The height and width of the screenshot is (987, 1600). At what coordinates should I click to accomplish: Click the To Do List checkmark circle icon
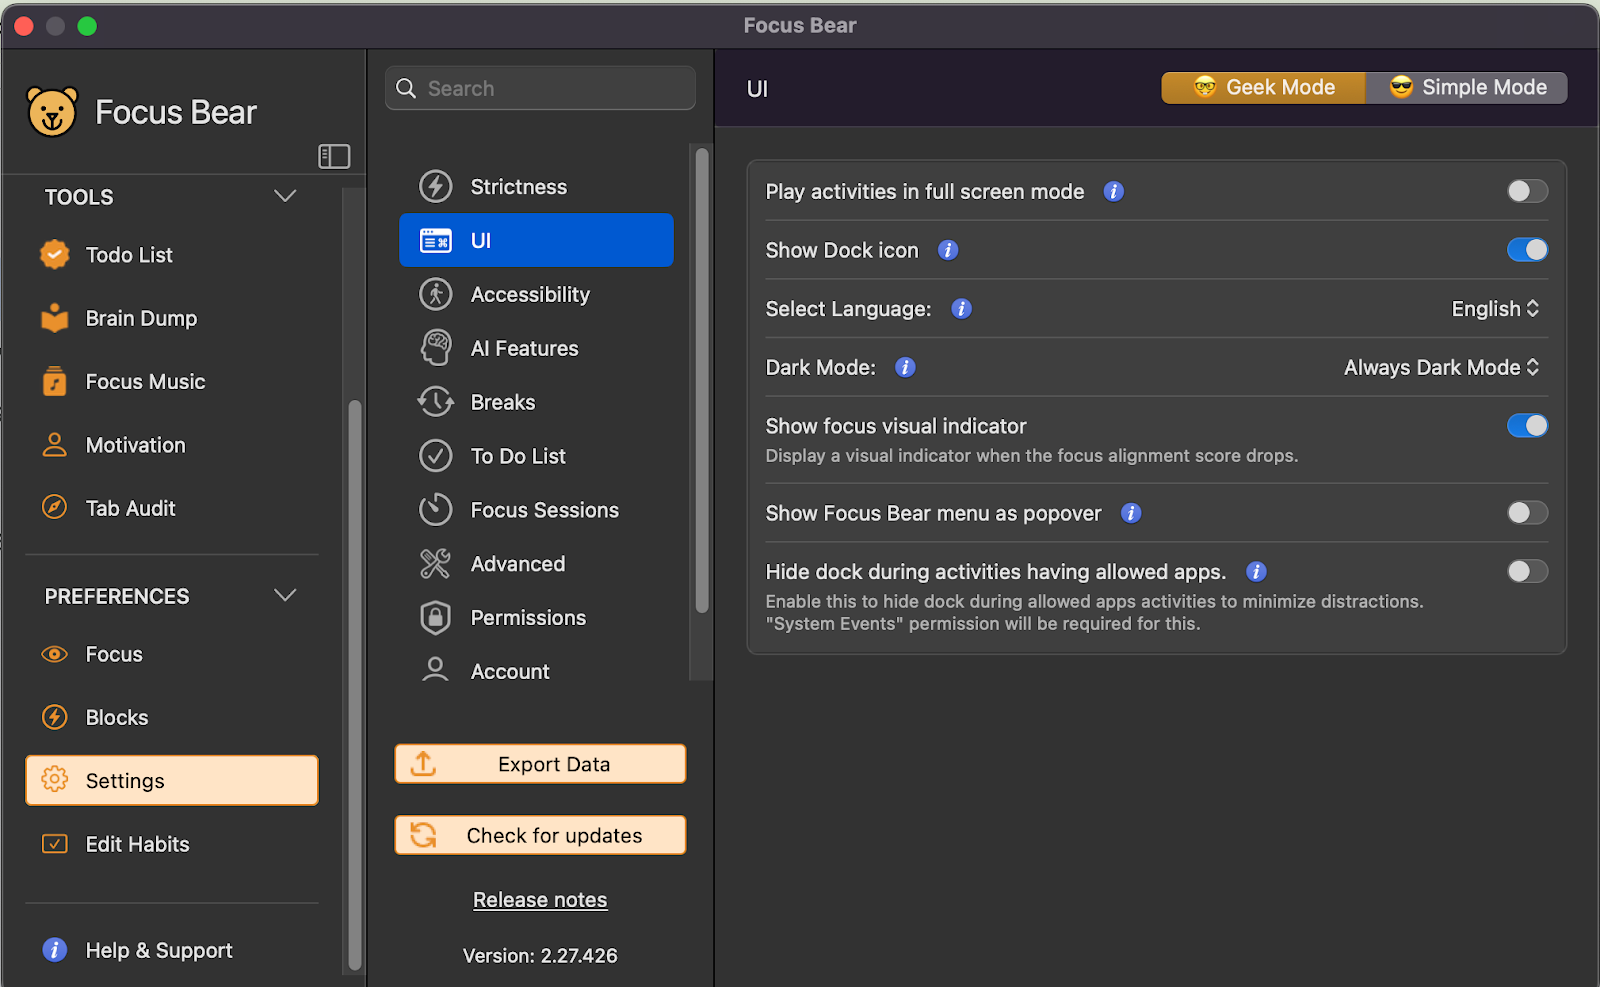435,456
